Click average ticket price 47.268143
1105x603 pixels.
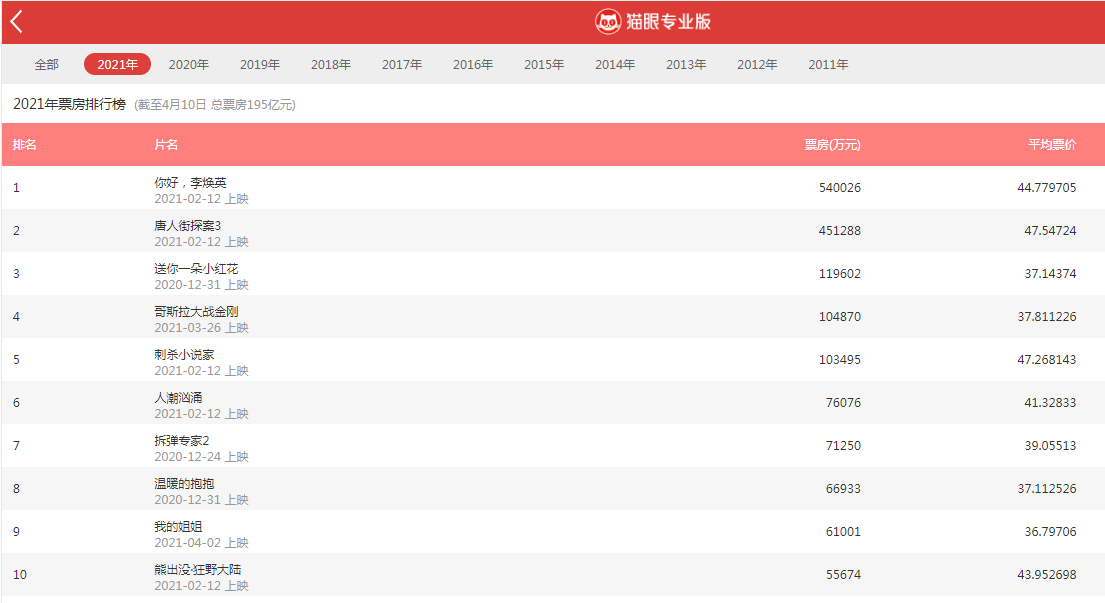point(1047,359)
